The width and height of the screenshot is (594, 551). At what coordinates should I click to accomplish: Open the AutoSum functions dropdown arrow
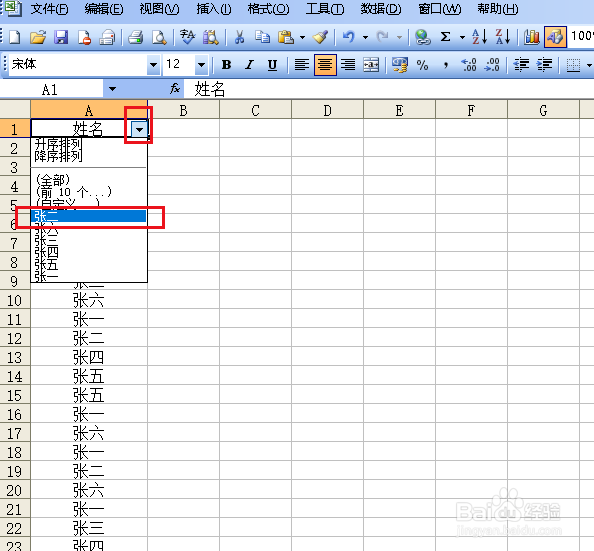point(462,37)
